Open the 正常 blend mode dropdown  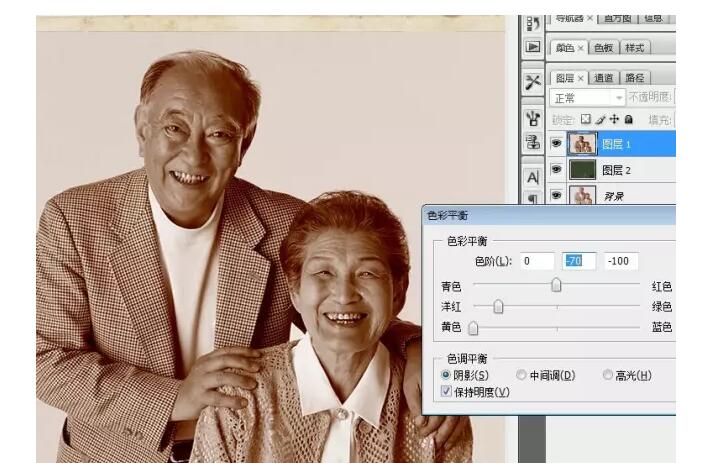click(587, 98)
